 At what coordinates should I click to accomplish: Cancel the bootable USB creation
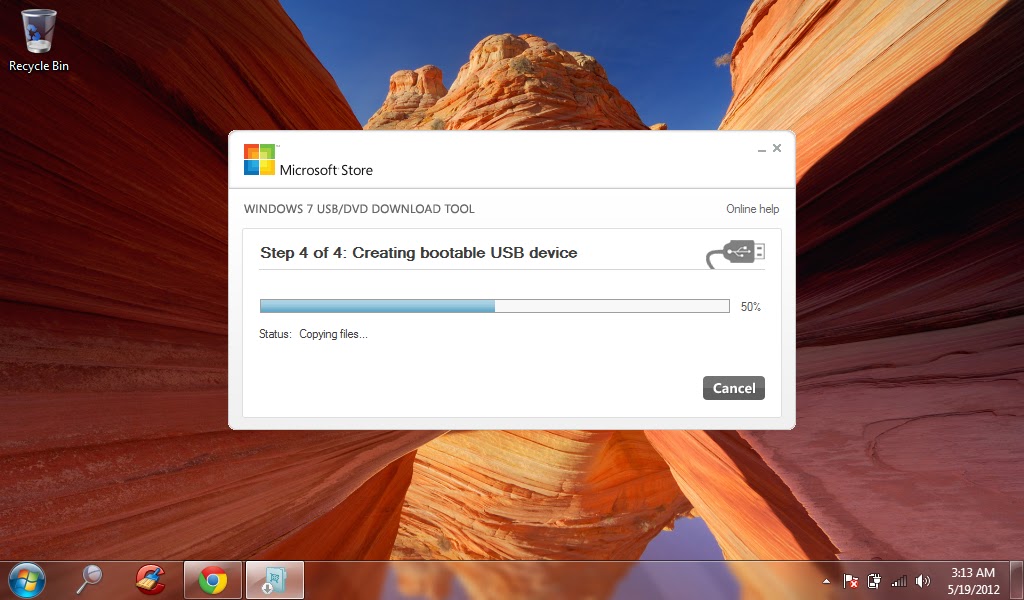(x=733, y=388)
